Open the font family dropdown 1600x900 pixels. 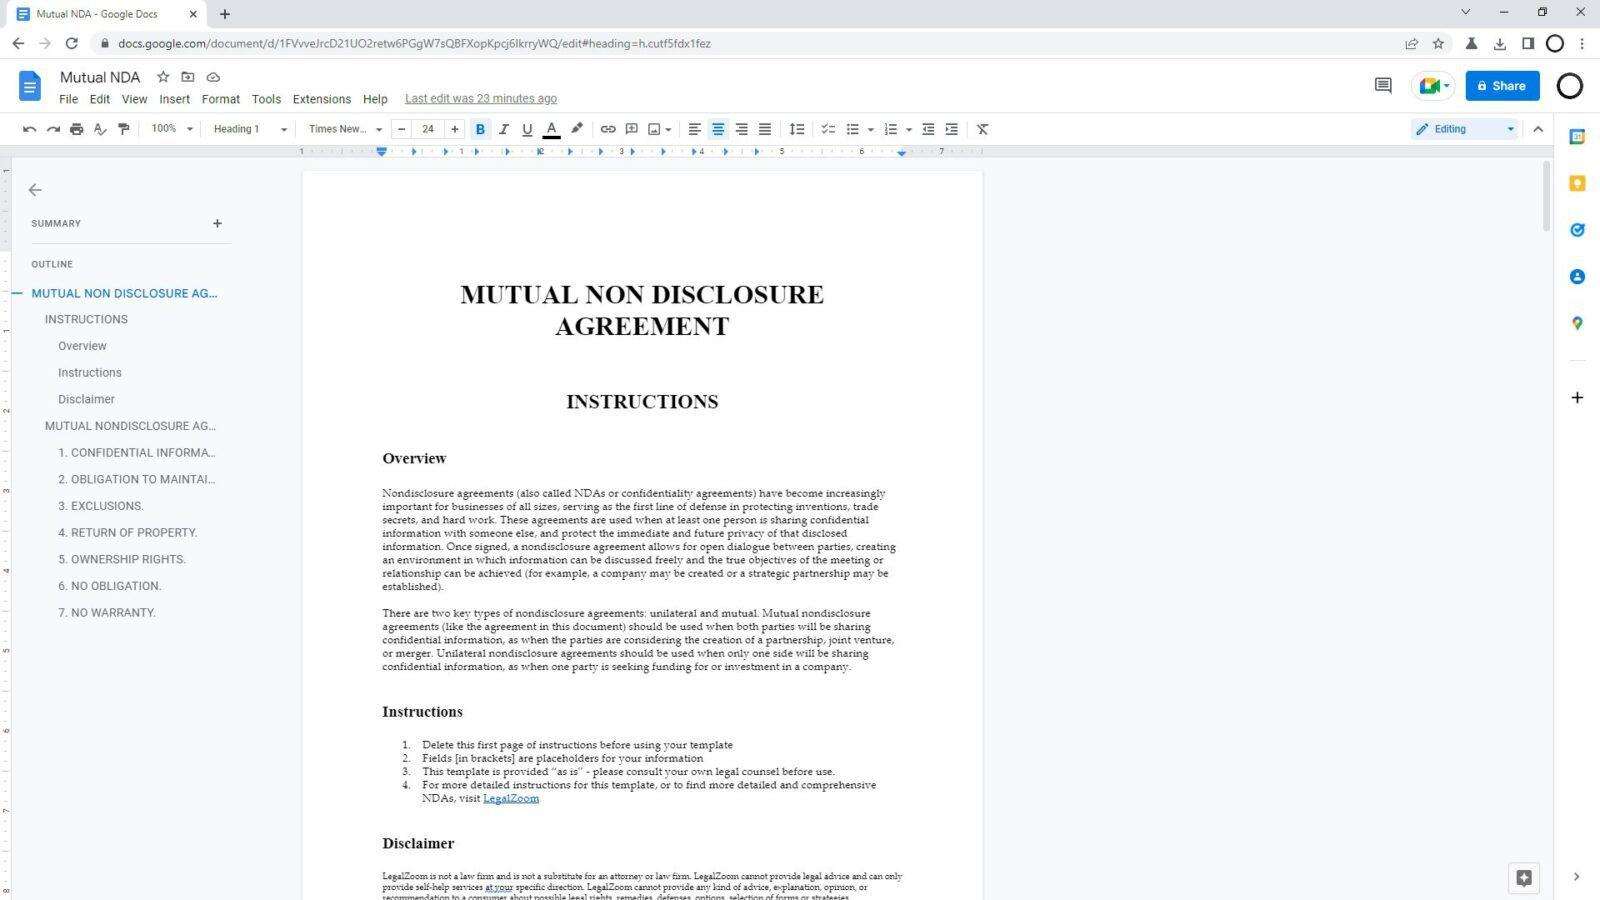point(343,128)
